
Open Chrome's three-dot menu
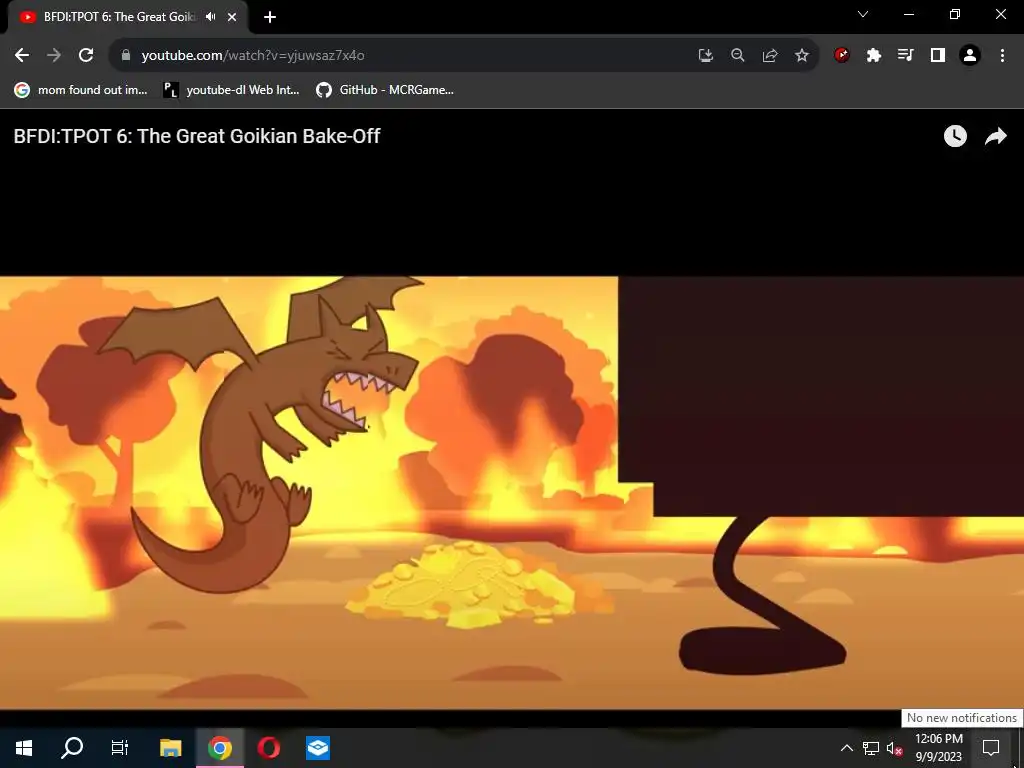point(1002,55)
